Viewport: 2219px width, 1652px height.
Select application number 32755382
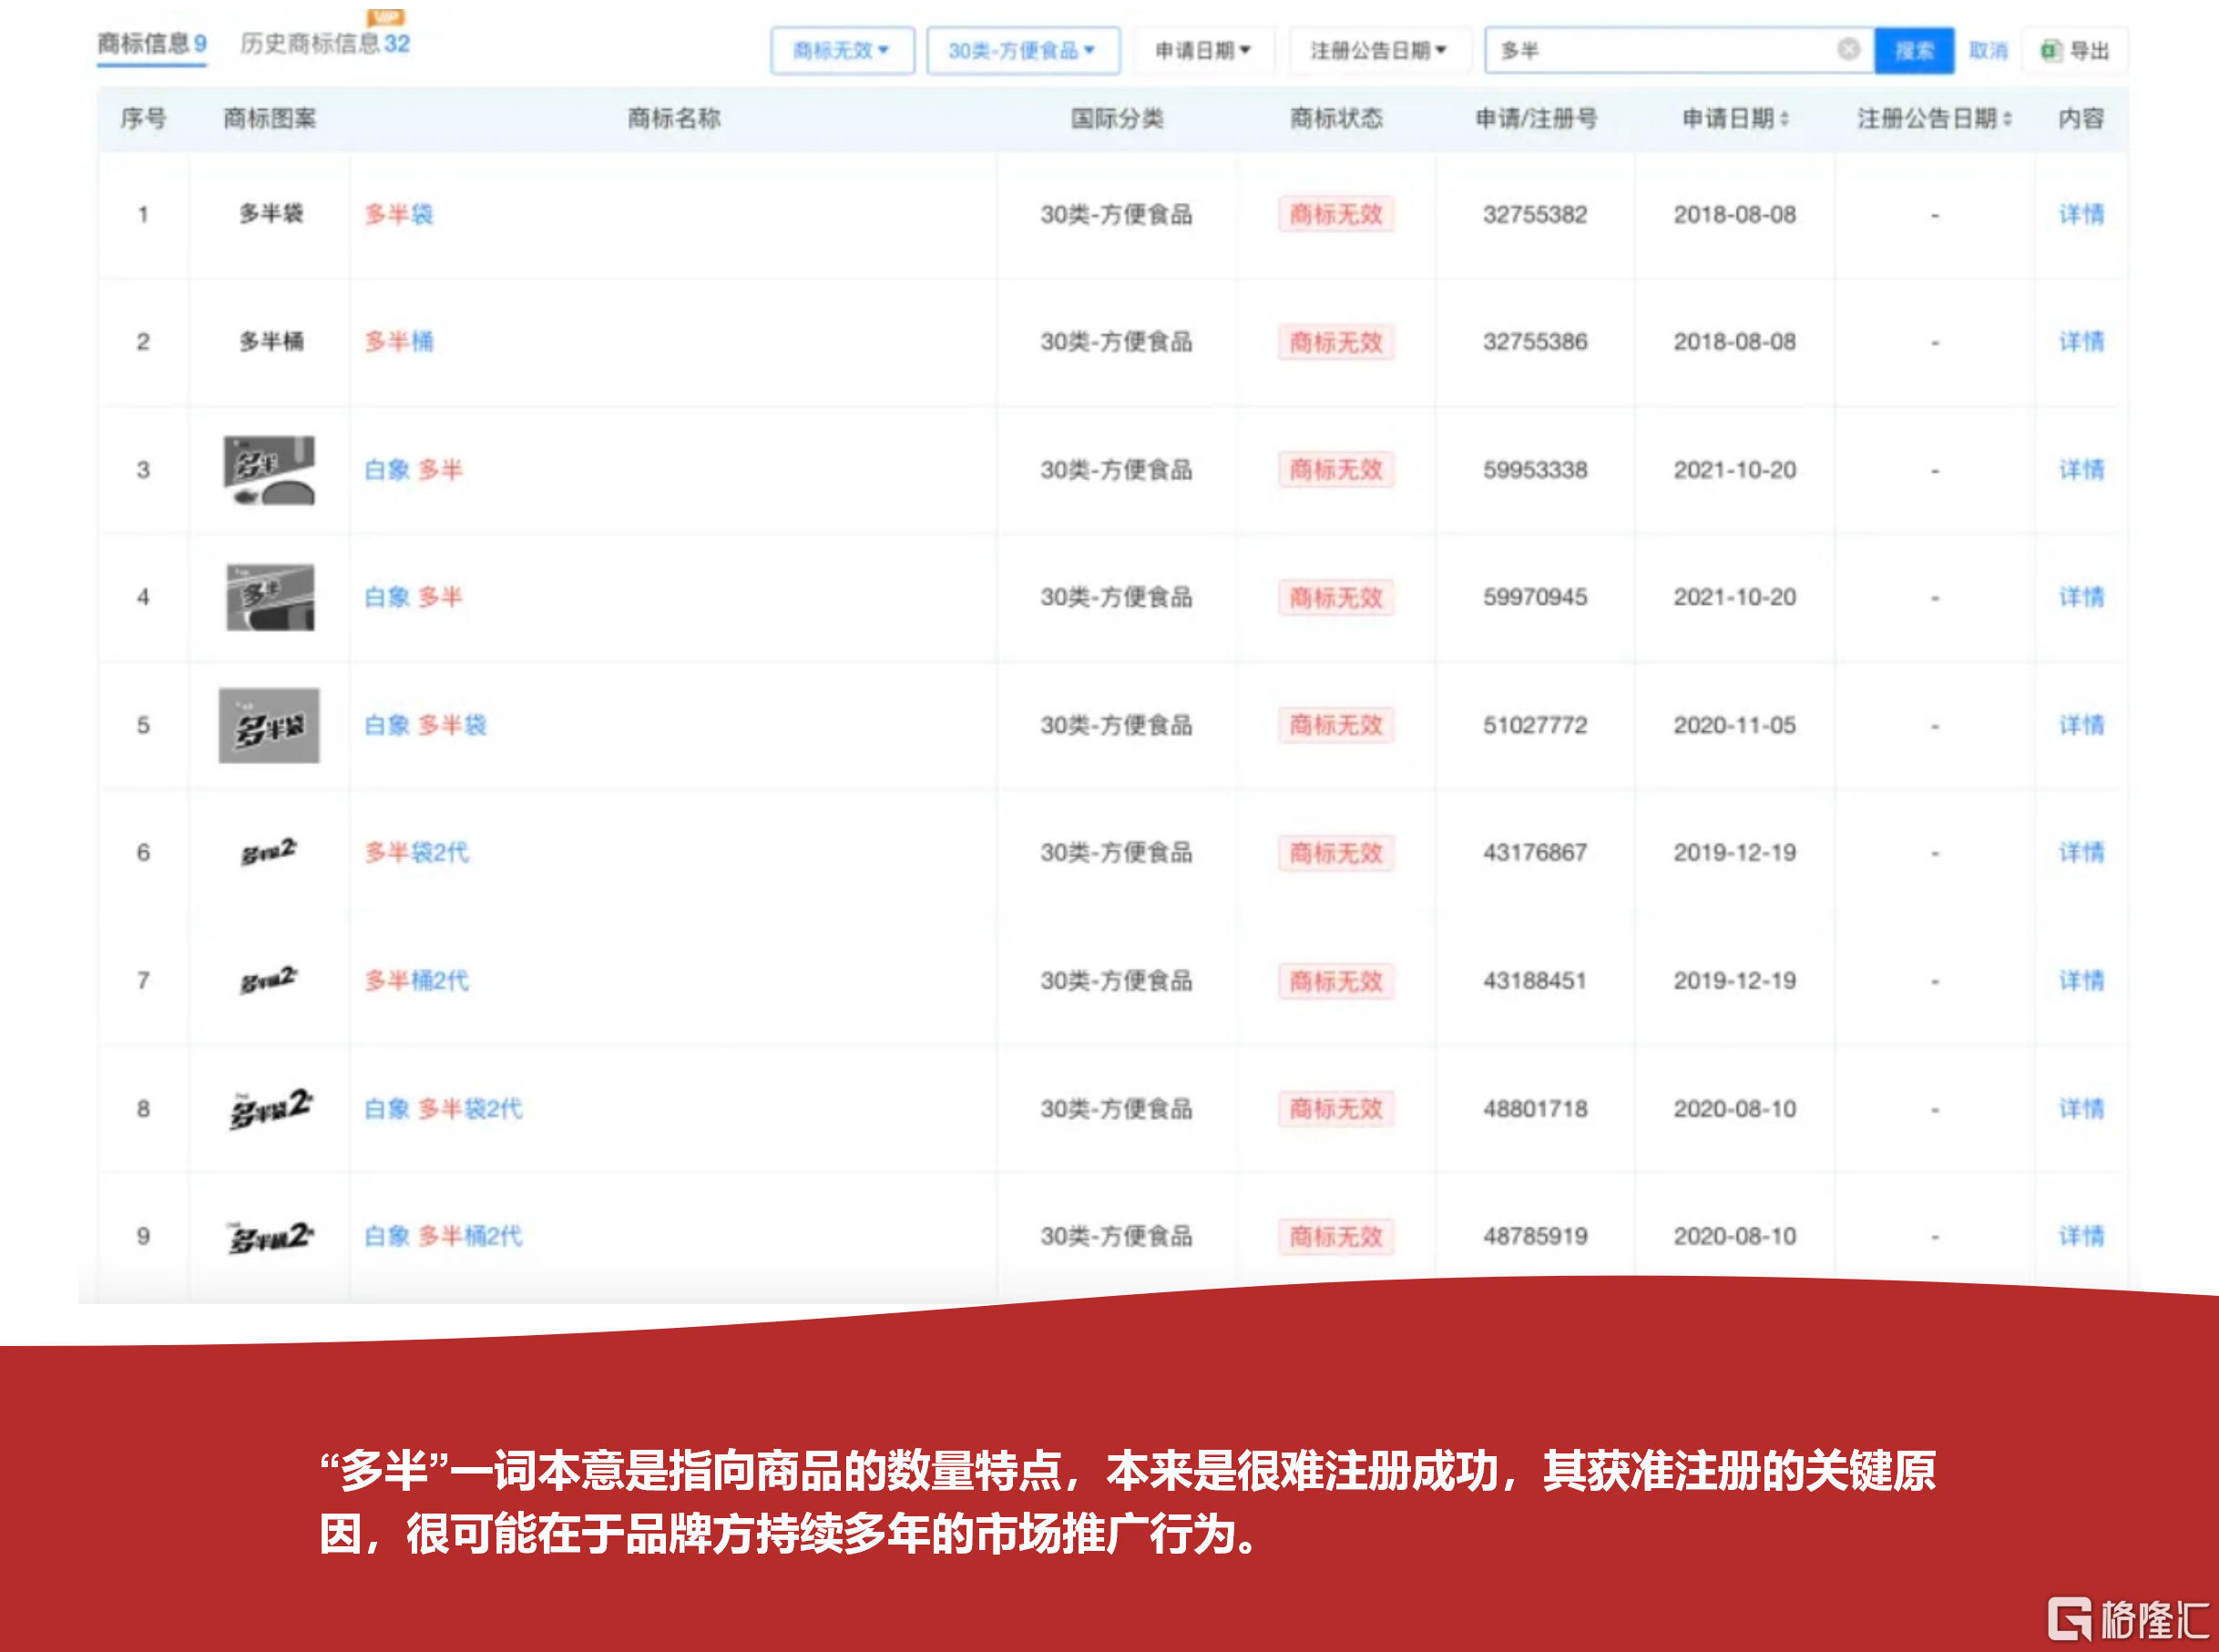[1535, 214]
